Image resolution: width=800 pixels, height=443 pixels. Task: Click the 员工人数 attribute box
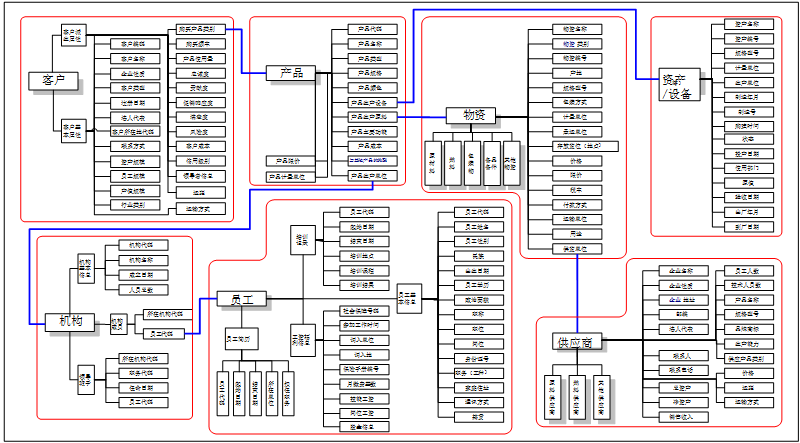(749, 270)
